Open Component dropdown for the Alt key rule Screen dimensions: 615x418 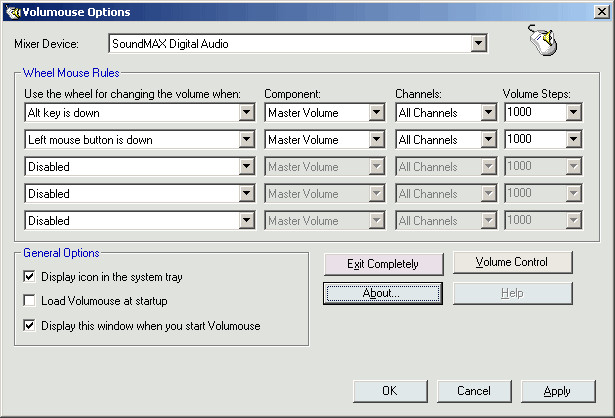point(376,113)
